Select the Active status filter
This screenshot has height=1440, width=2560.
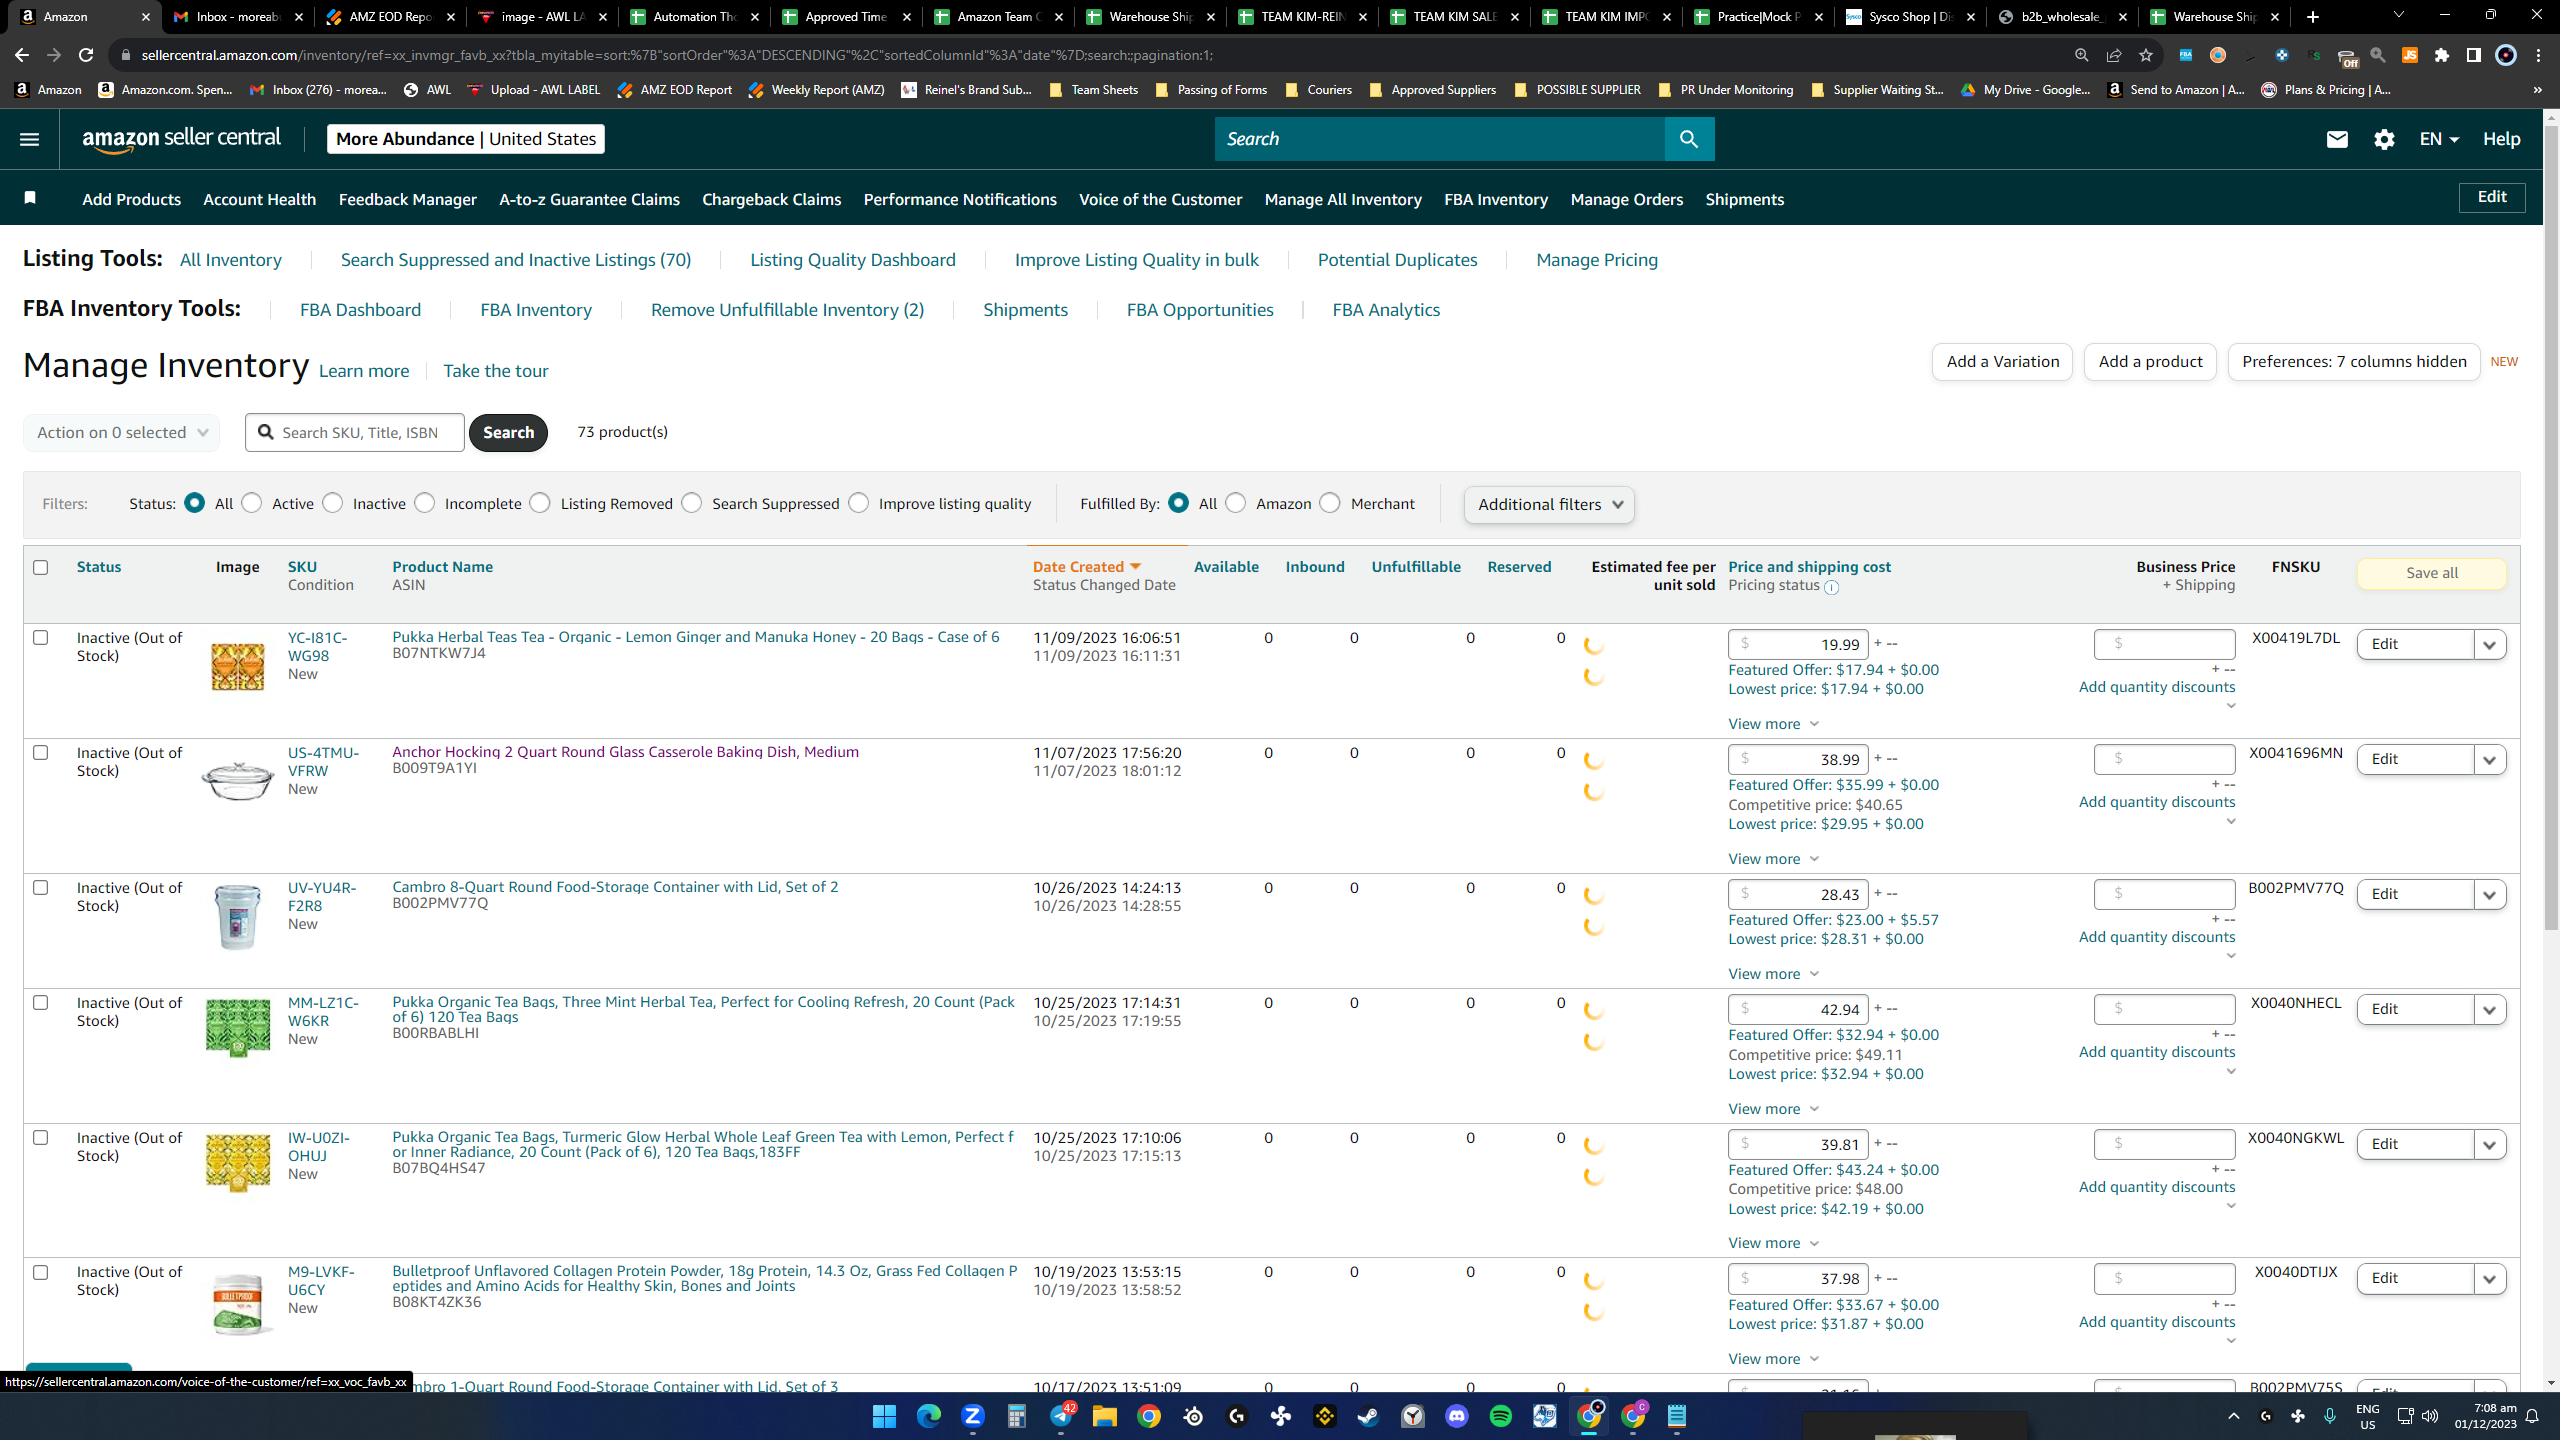pos(252,503)
